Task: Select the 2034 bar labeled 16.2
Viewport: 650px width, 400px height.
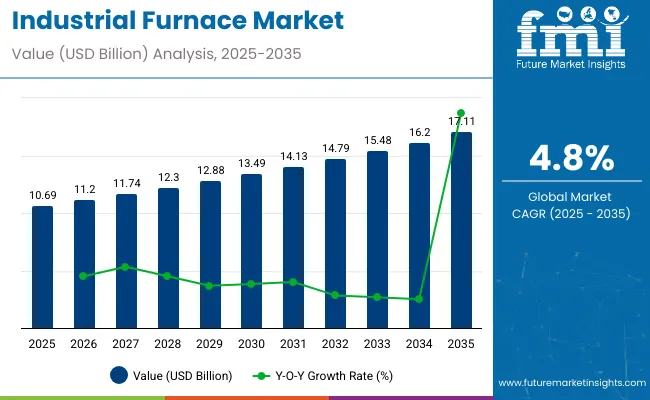Action: (x=419, y=236)
